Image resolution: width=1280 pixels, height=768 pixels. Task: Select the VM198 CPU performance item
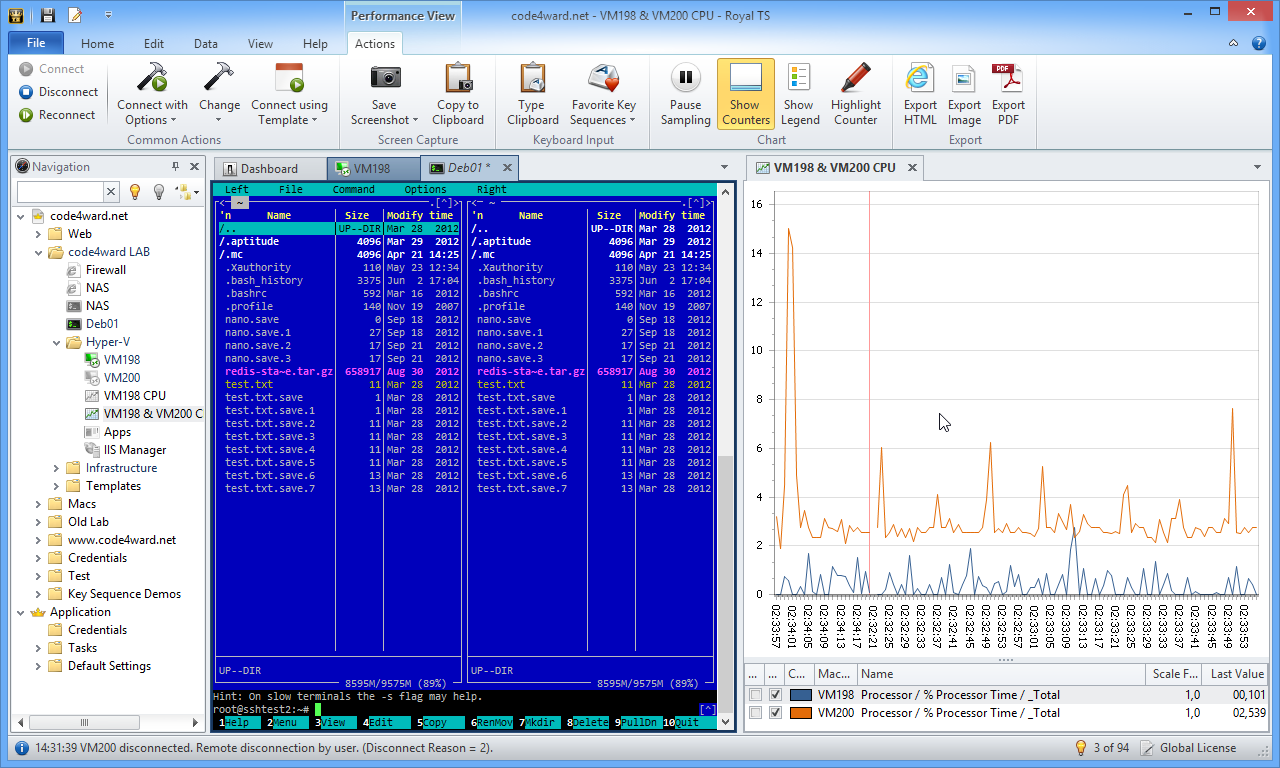pos(125,396)
